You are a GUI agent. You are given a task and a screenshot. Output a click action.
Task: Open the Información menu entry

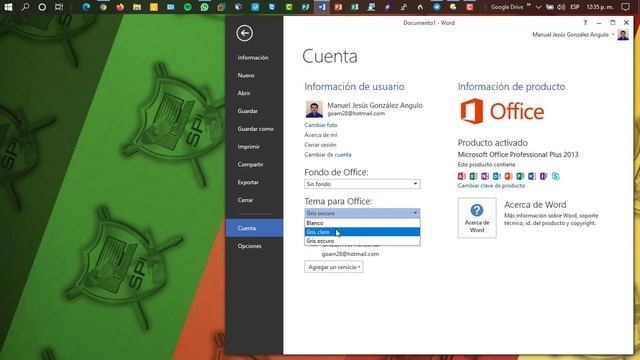pyautogui.click(x=253, y=58)
